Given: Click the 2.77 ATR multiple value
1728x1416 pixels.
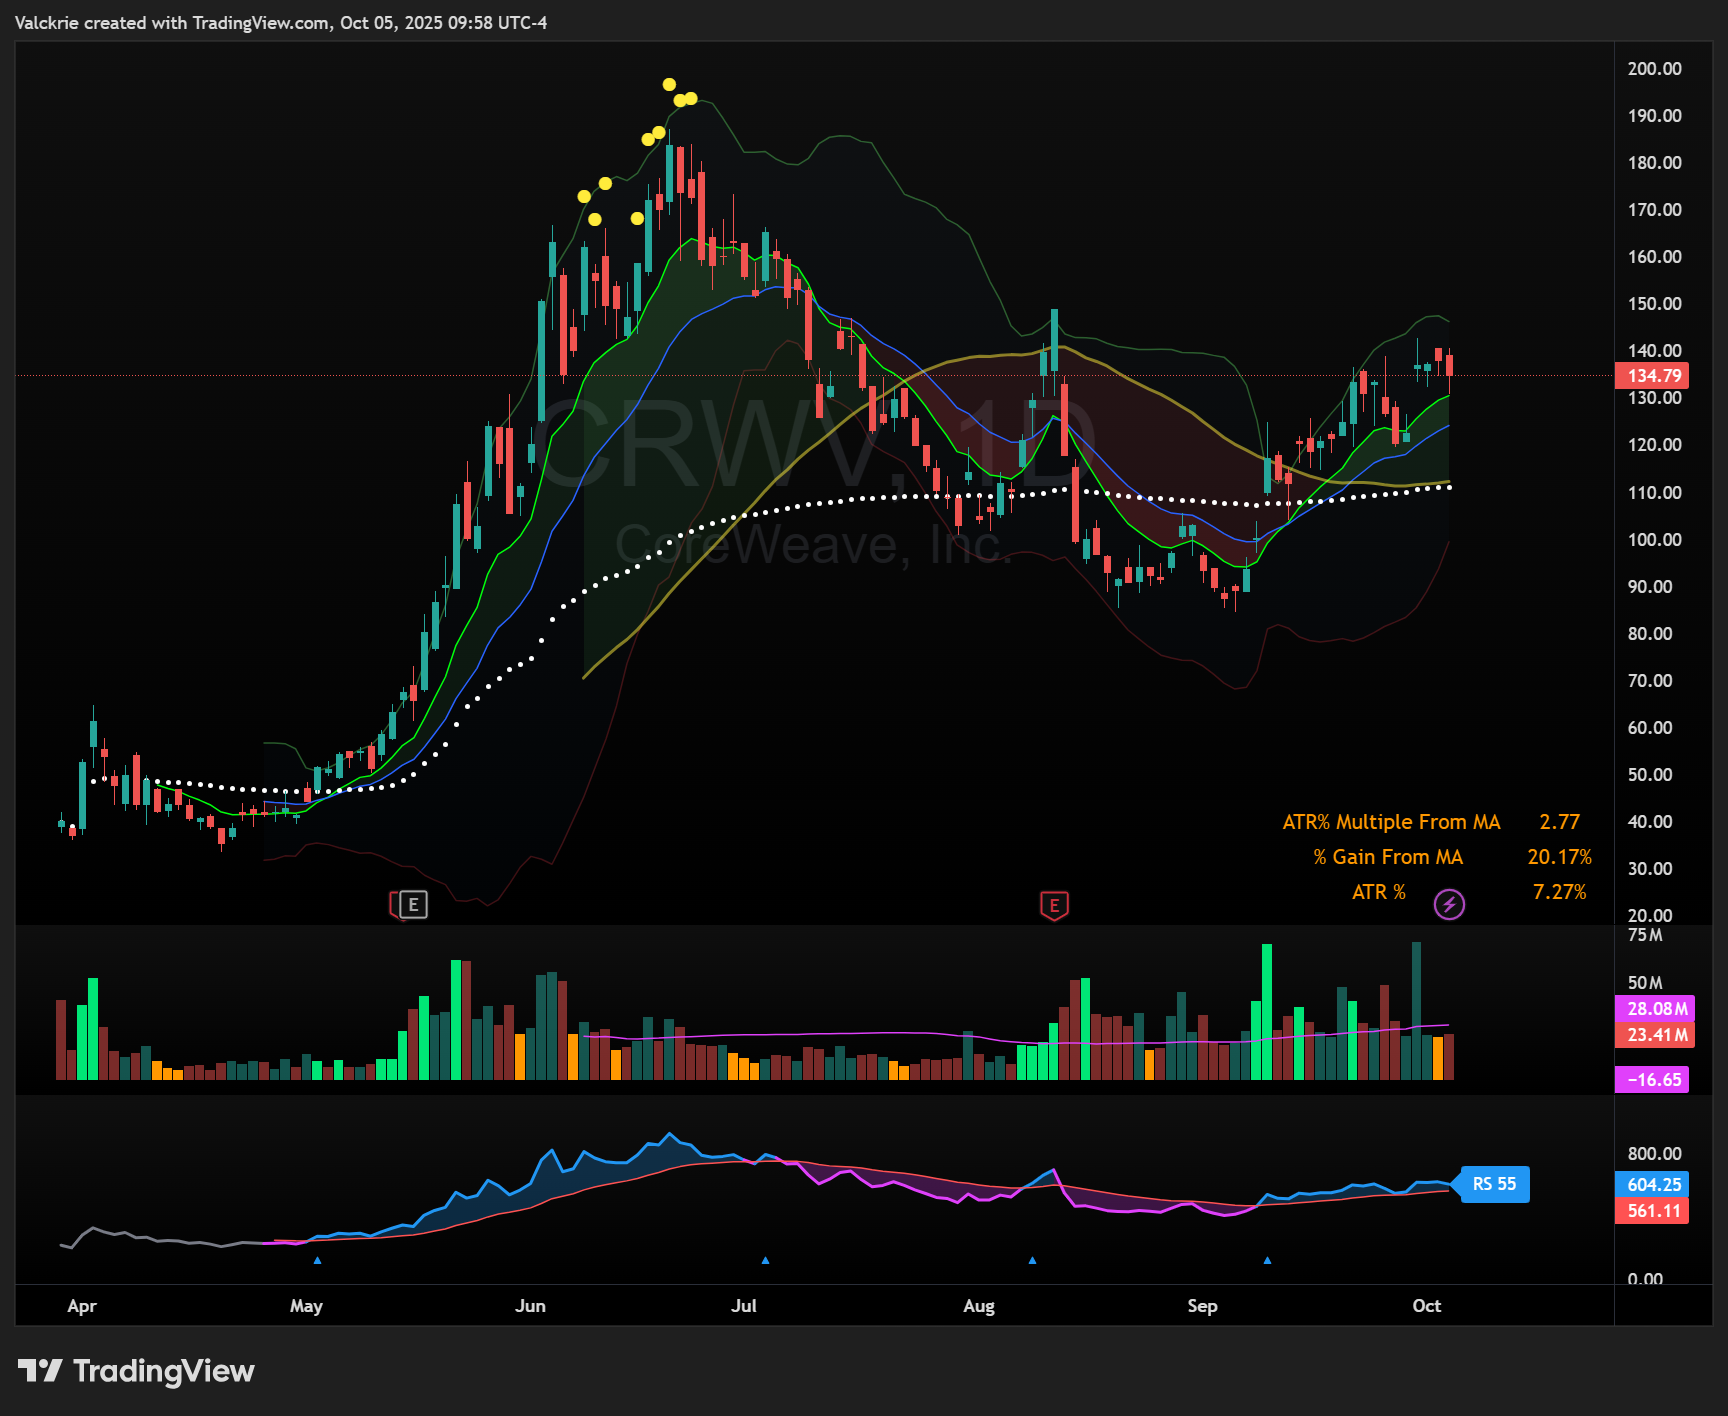Looking at the screenshot, I should (x=1559, y=822).
